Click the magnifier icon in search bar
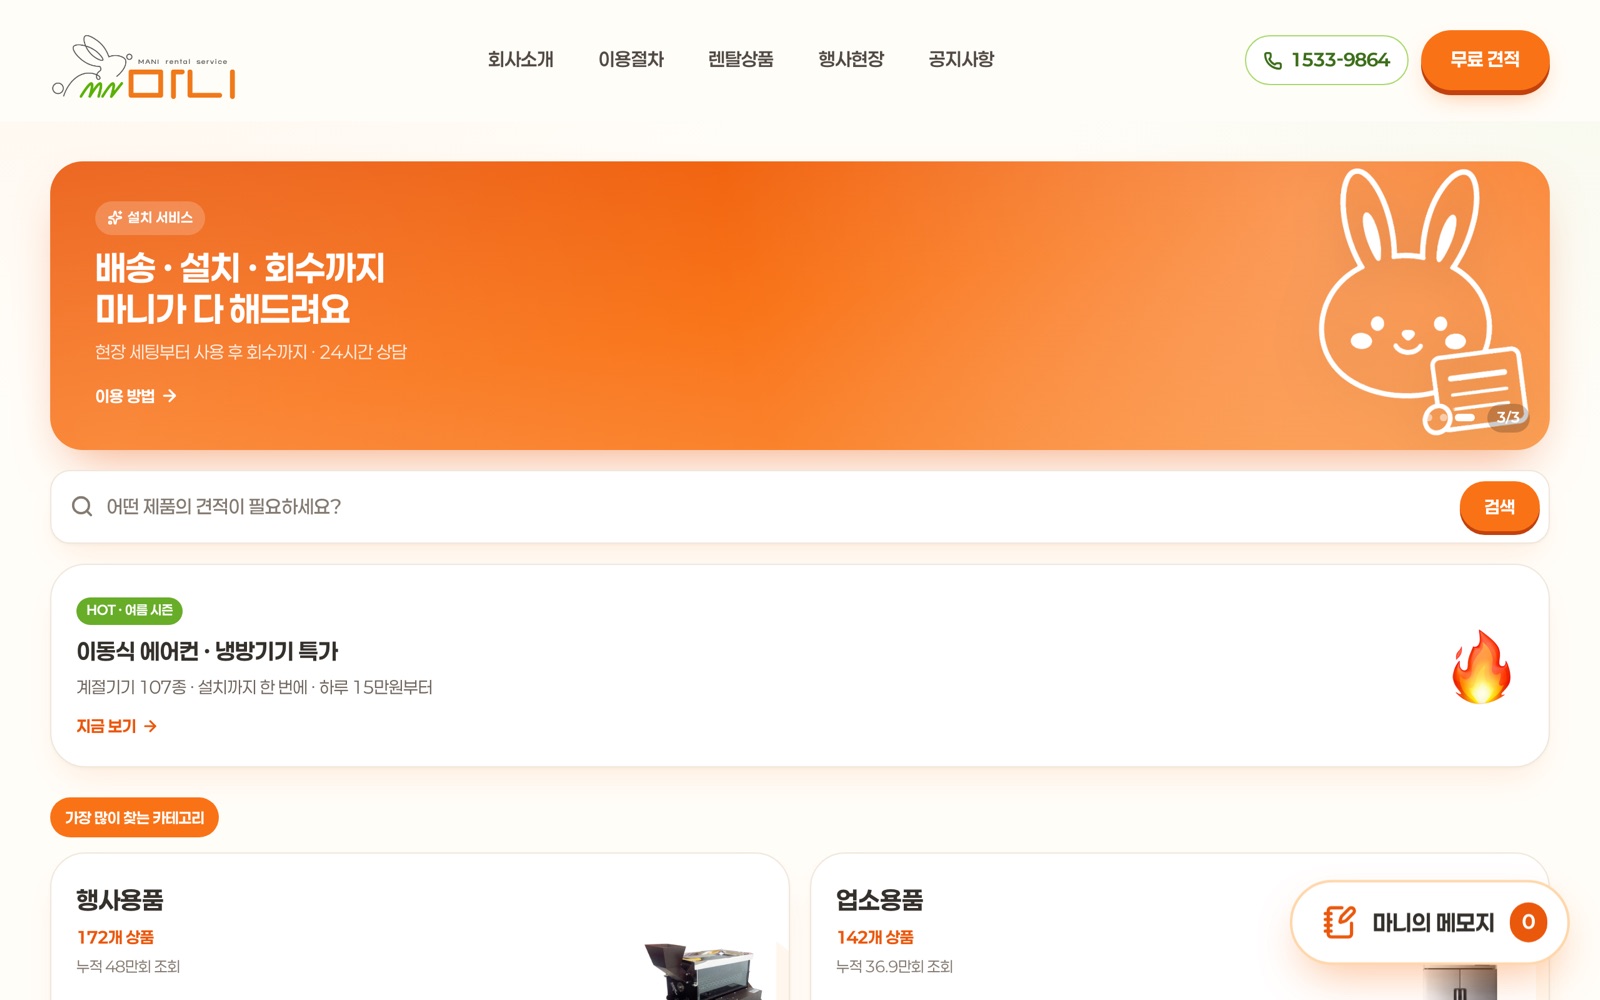This screenshot has height=1000, width=1600. point(82,507)
